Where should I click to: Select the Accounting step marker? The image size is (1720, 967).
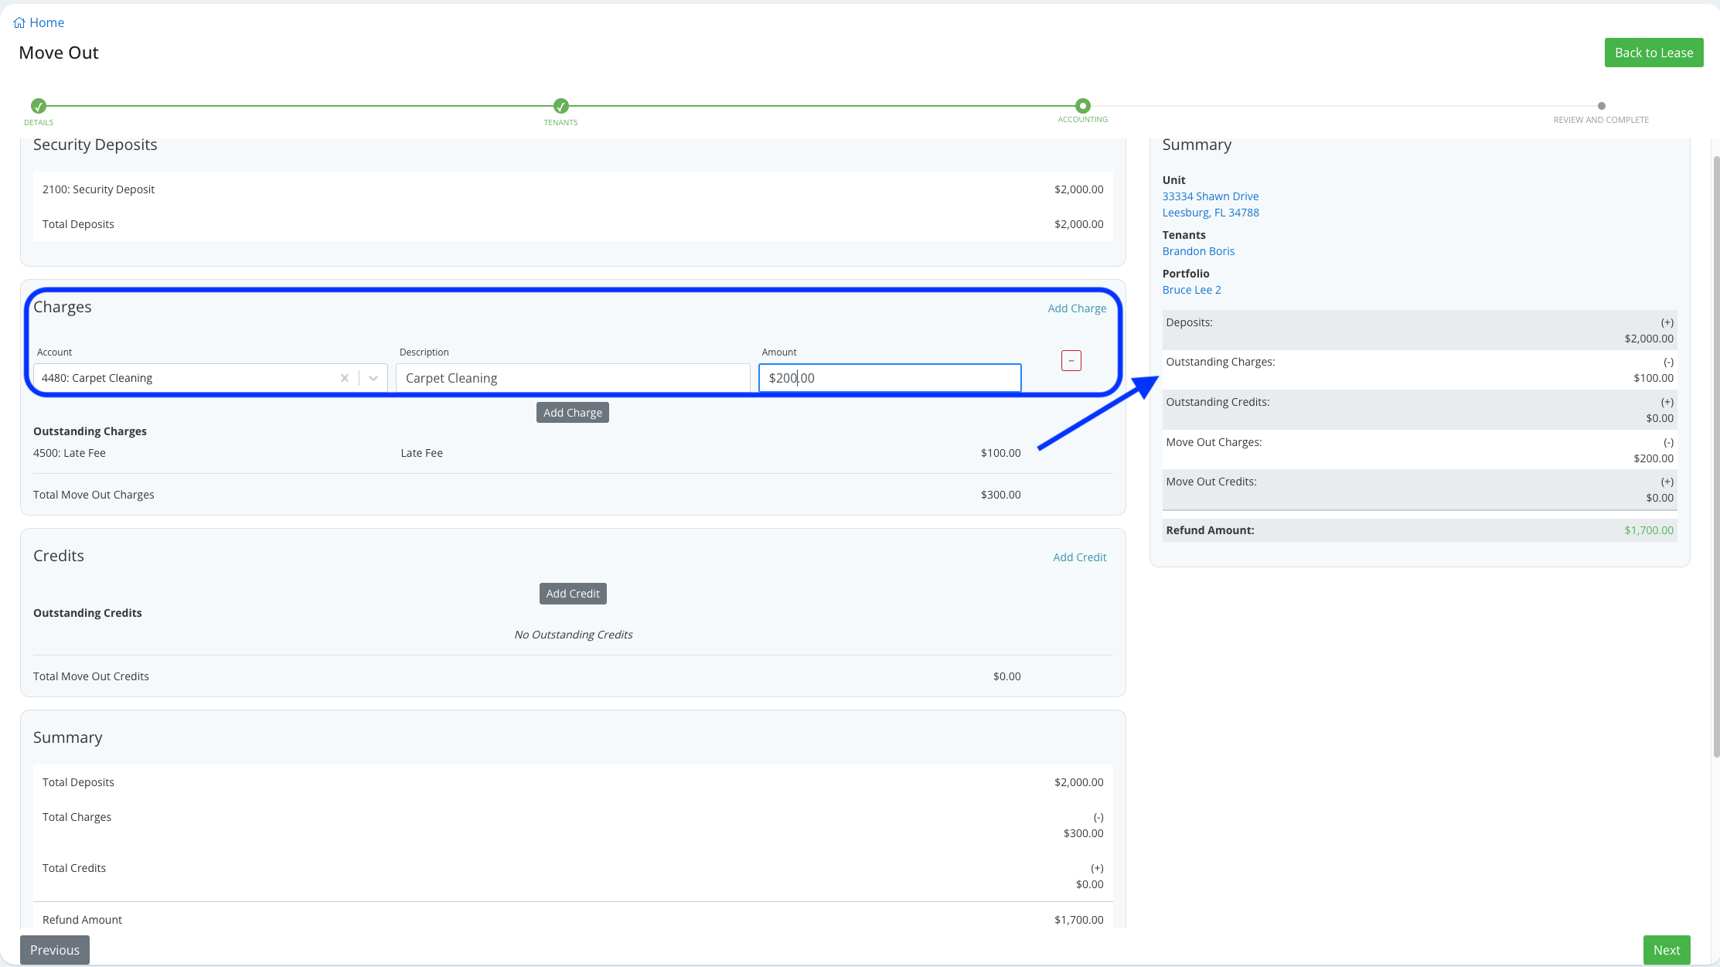(1082, 106)
